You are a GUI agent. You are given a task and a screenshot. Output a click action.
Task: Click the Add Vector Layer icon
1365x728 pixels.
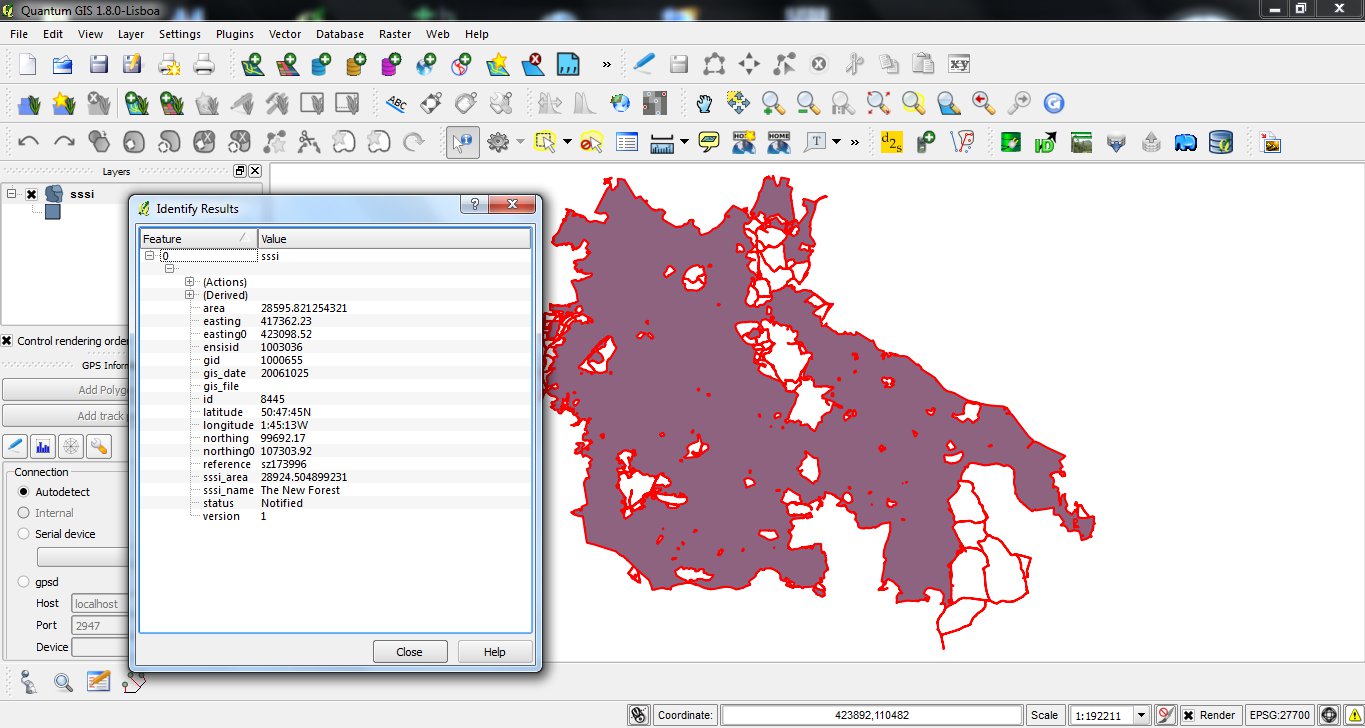252,65
